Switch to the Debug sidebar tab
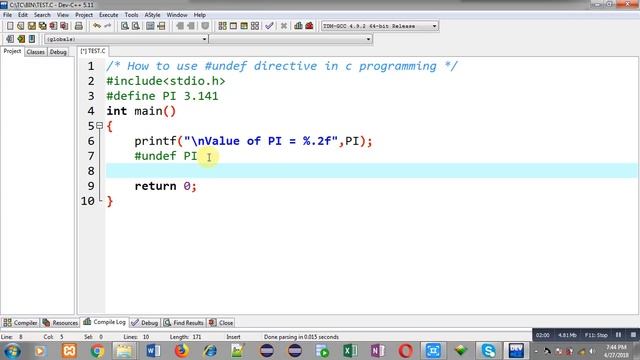Image resolution: width=640 pixels, height=360 pixels. coord(58,52)
